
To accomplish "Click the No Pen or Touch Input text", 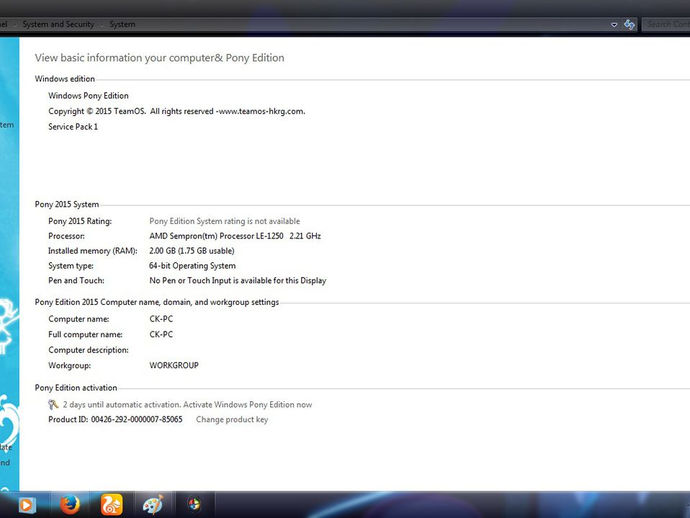I will [238, 280].
